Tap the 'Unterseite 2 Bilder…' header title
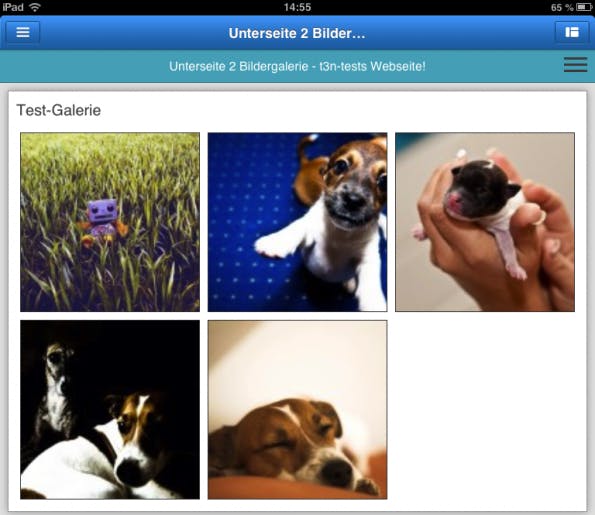The height and width of the screenshot is (515, 595). click(x=297, y=33)
